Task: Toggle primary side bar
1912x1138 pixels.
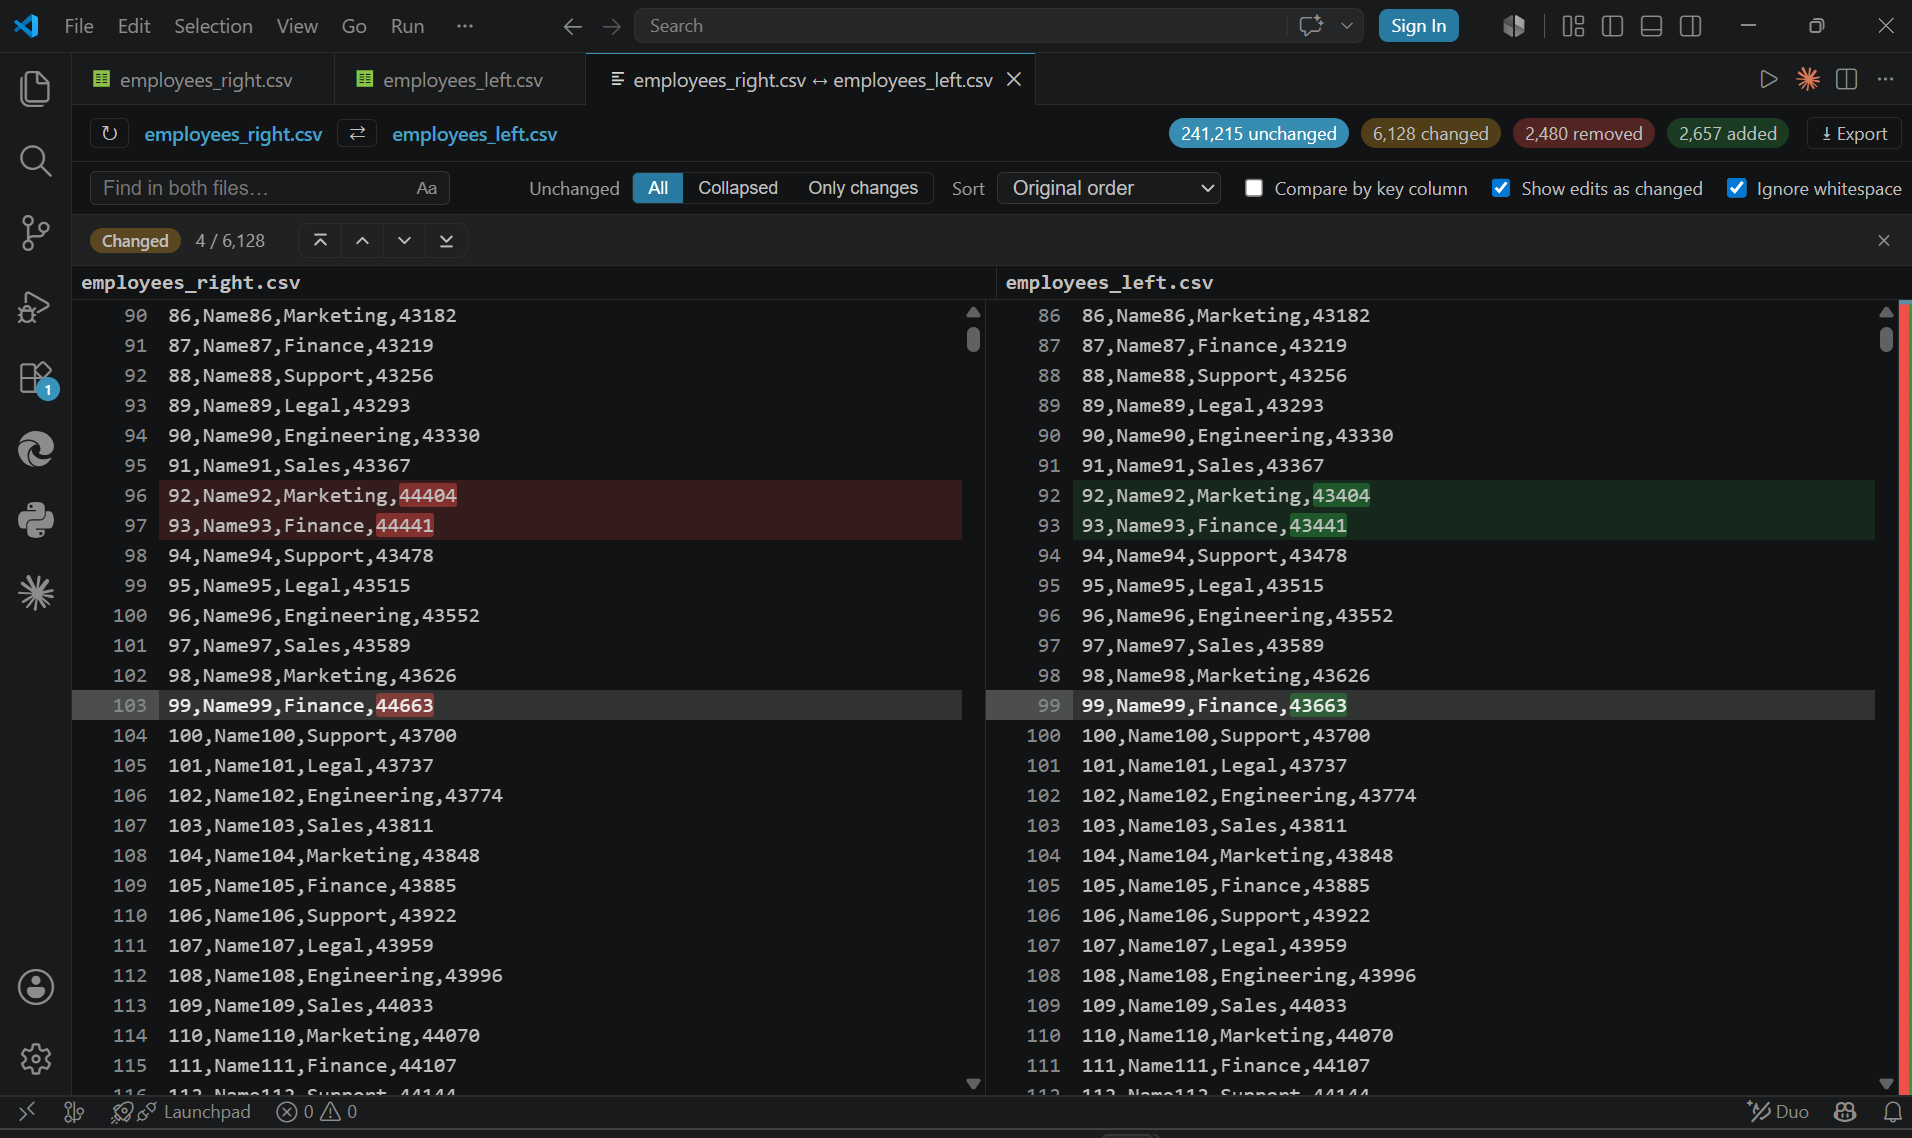Action: pos(1612,26)
